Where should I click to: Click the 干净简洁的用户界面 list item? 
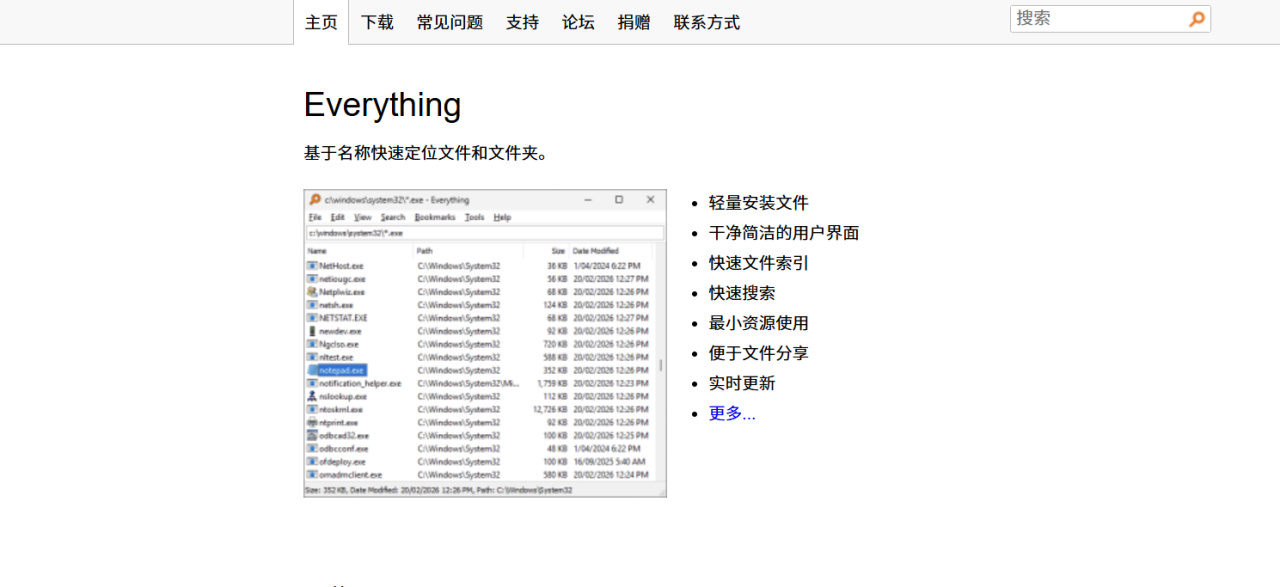pos(784,233)
